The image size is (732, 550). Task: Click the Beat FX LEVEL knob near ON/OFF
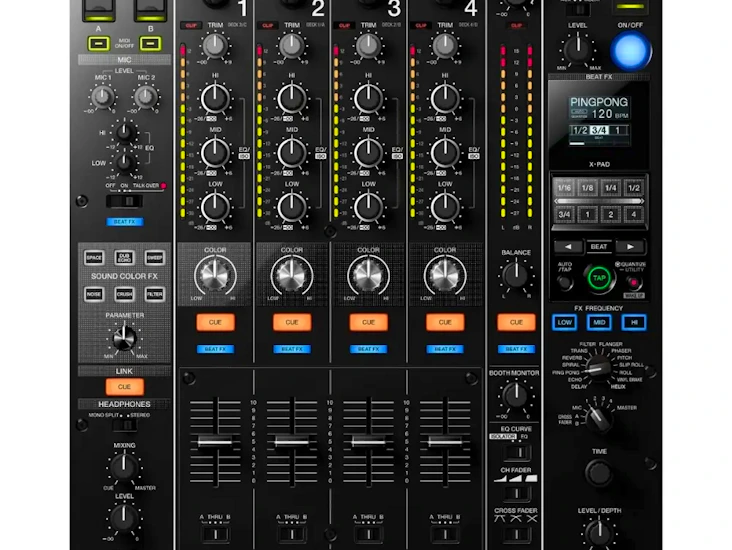coord(578,50)
